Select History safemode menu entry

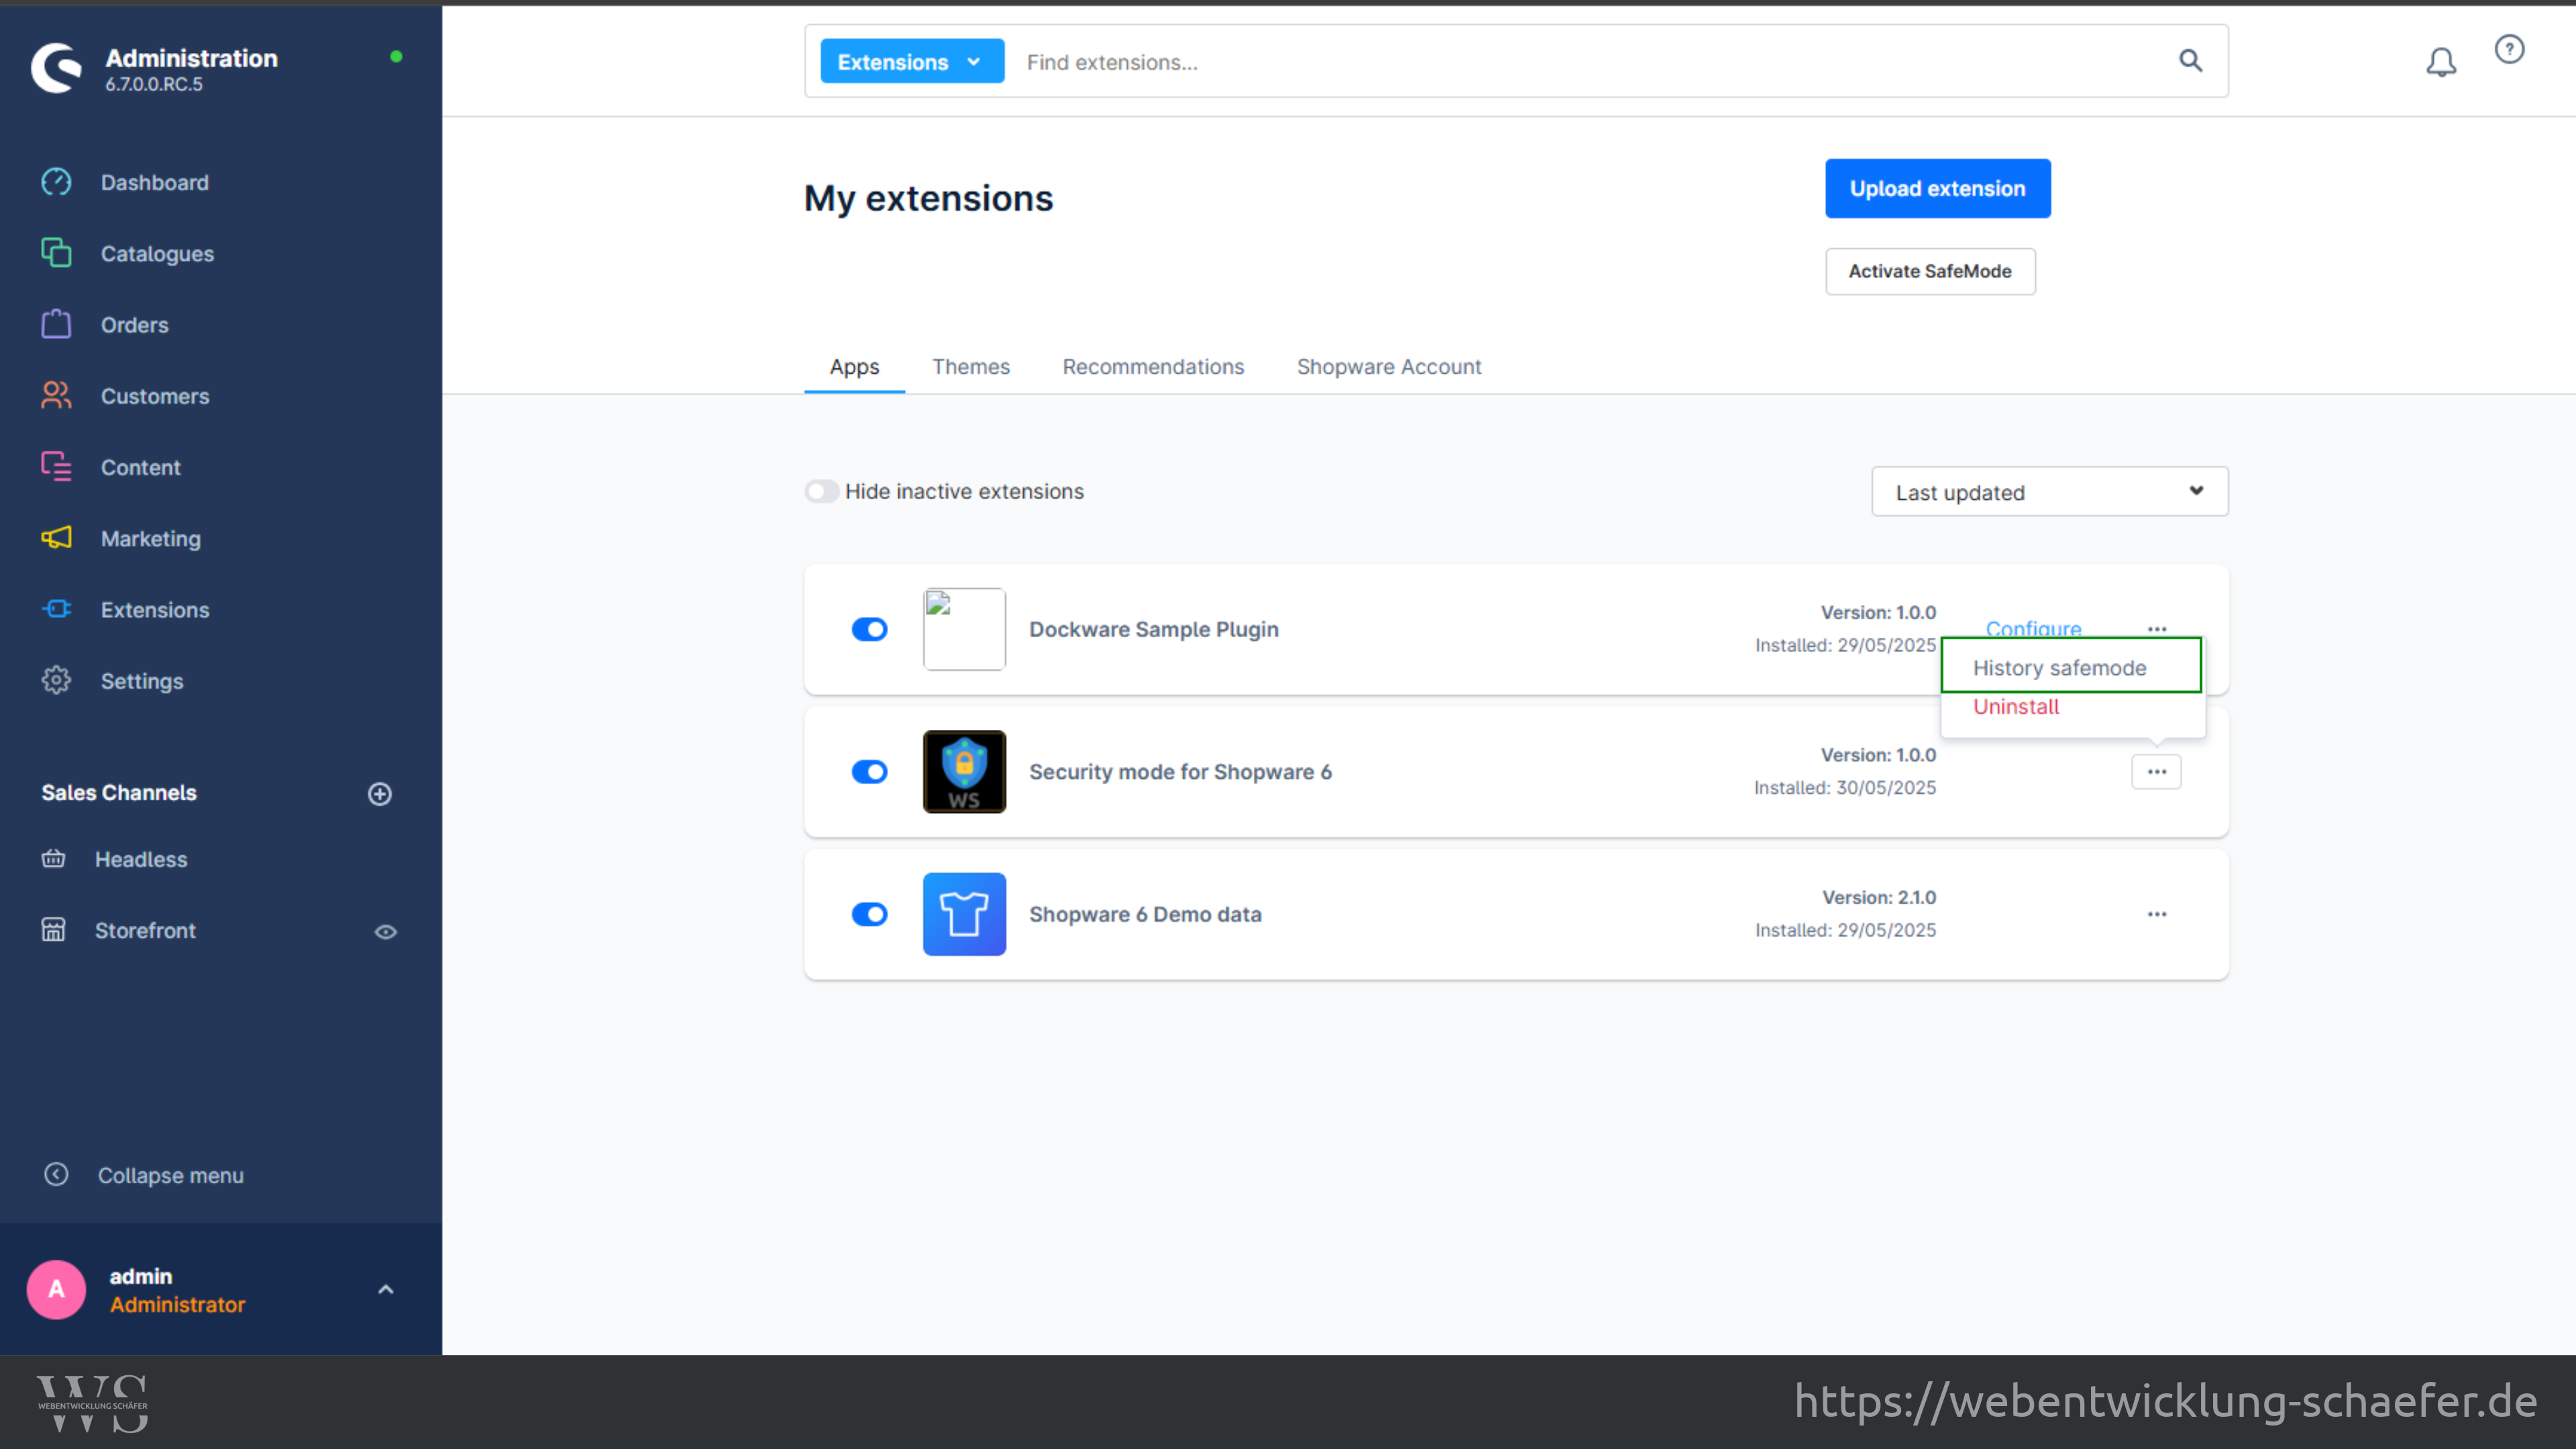pyautogui.click(x=2071, y=666)
